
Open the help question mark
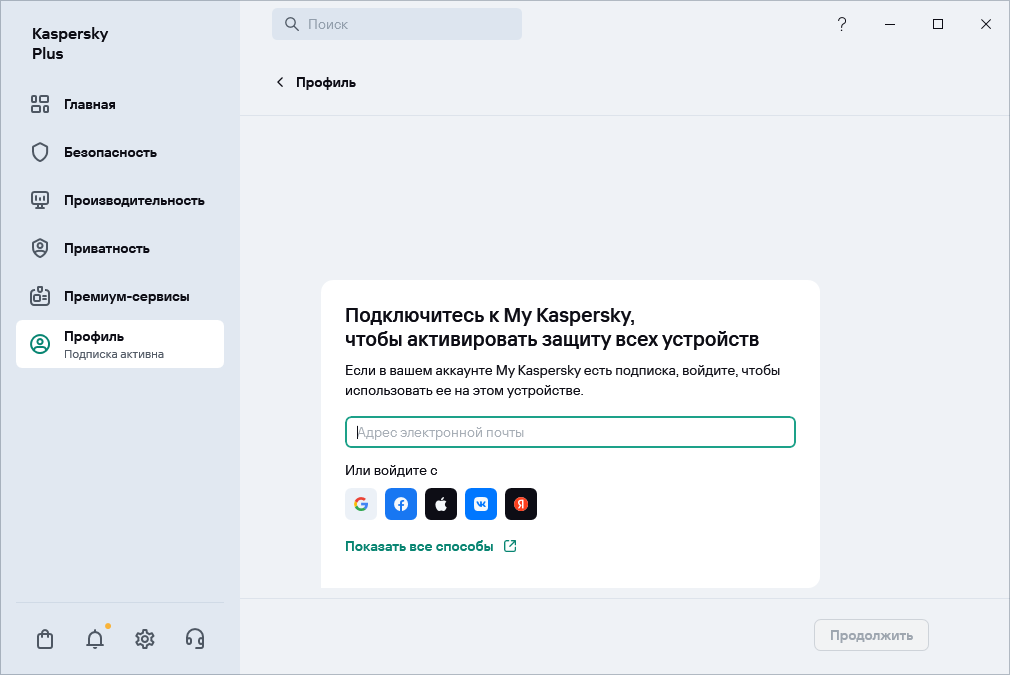point(842,24)
